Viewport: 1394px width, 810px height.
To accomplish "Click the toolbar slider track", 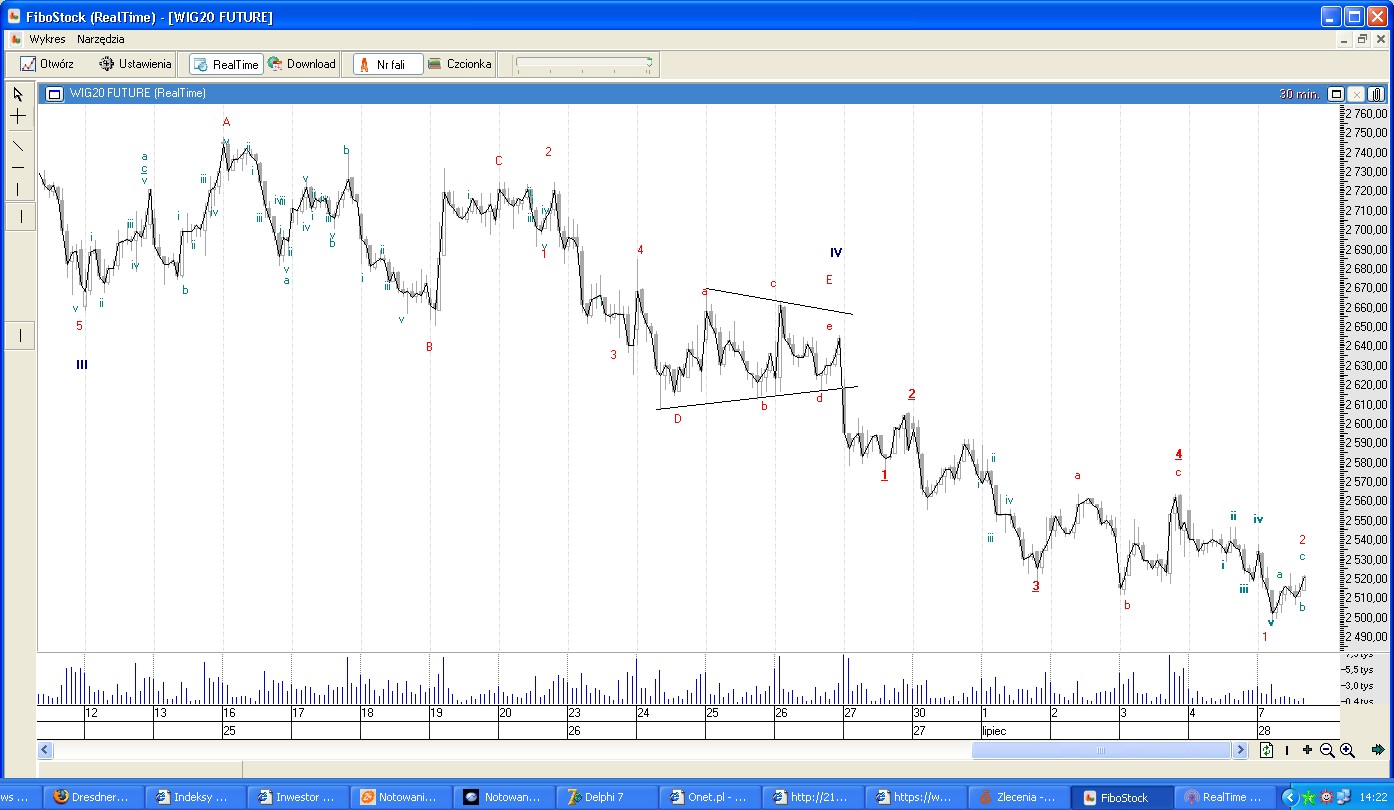I will click(x=583, y=64).
